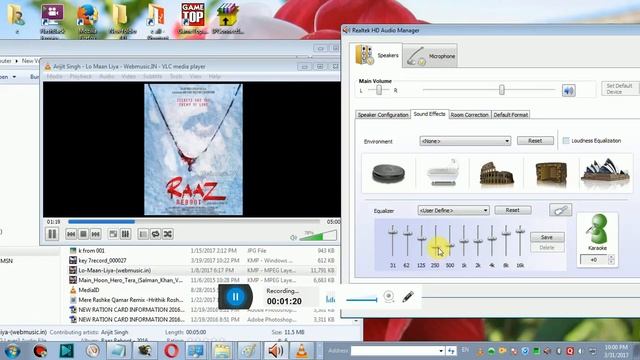Select the Speakers device tab in Realtek

[x=376, y=55]
